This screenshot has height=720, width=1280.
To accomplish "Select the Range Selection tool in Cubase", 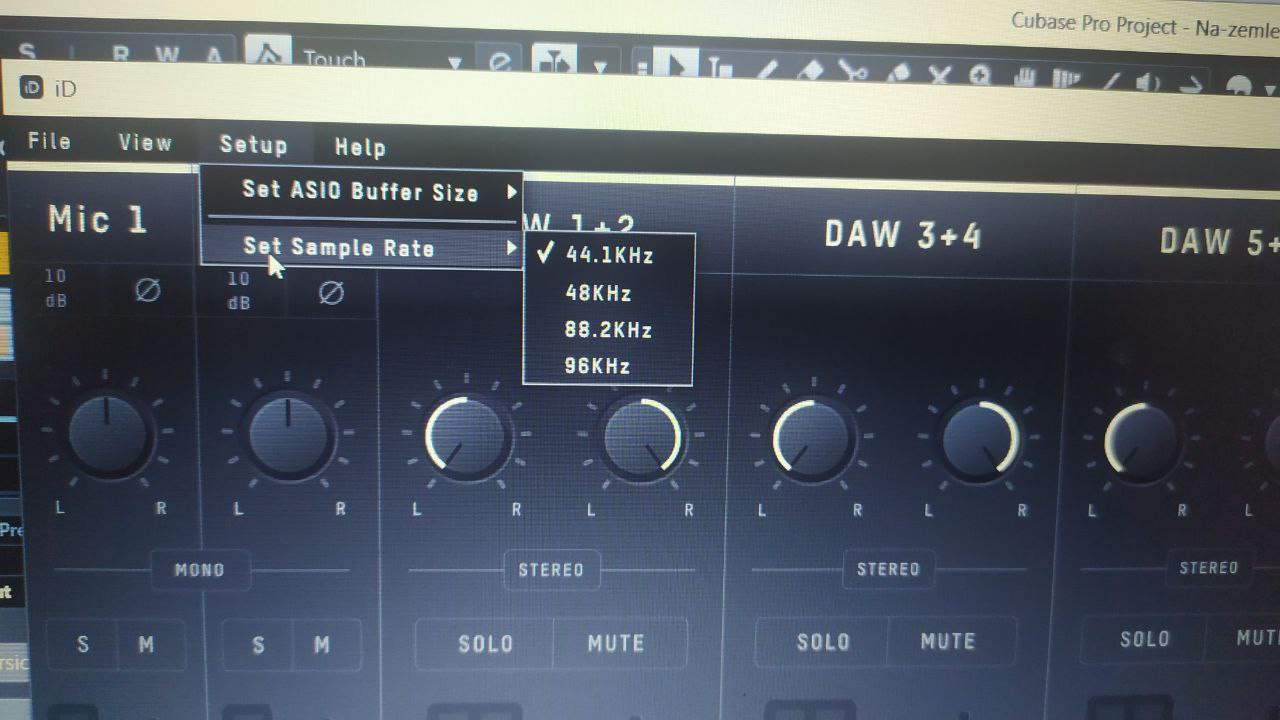I will click(x=719, y=68).
